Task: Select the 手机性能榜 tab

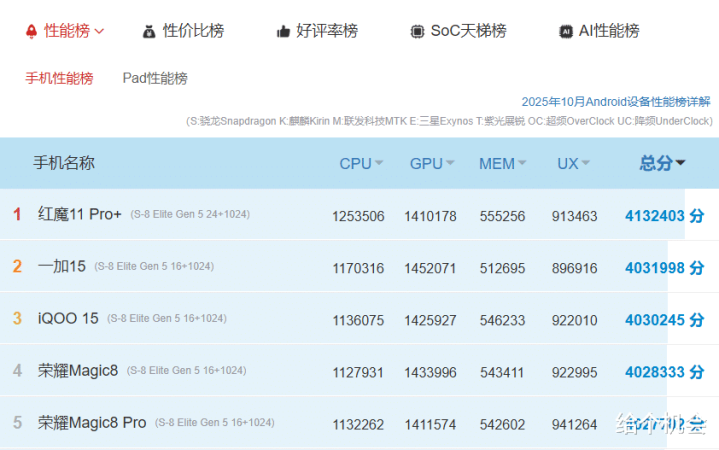Action: tap(59, 78)
